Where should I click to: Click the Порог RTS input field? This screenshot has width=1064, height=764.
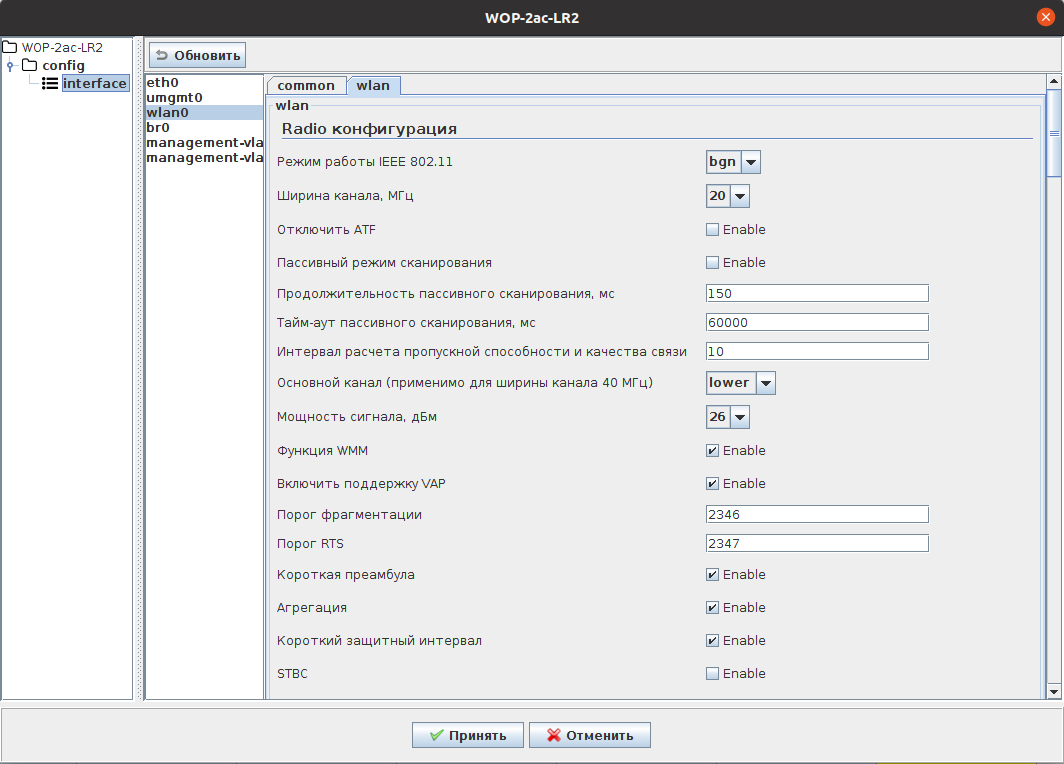pyautogui.click(x=816, y=544)
